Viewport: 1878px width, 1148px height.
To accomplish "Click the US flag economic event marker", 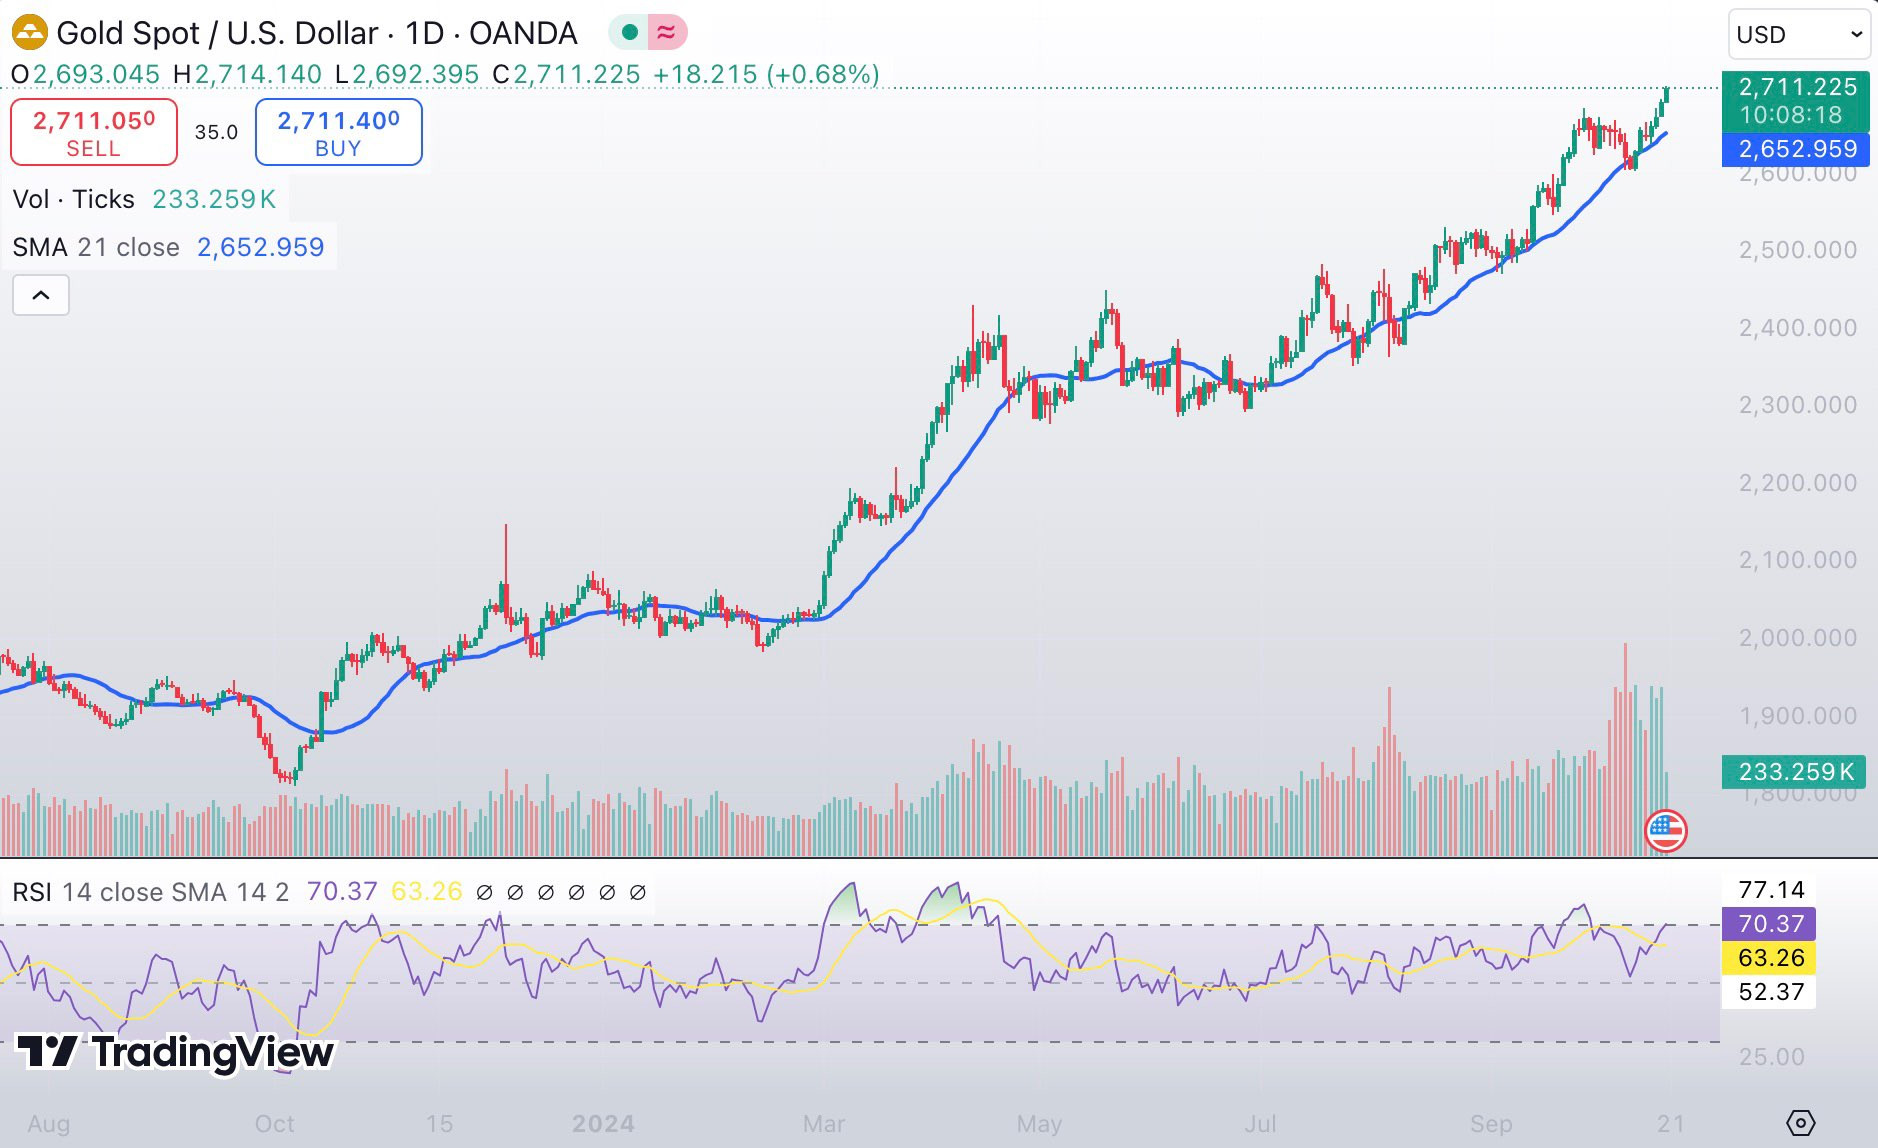I will 1666,830.
